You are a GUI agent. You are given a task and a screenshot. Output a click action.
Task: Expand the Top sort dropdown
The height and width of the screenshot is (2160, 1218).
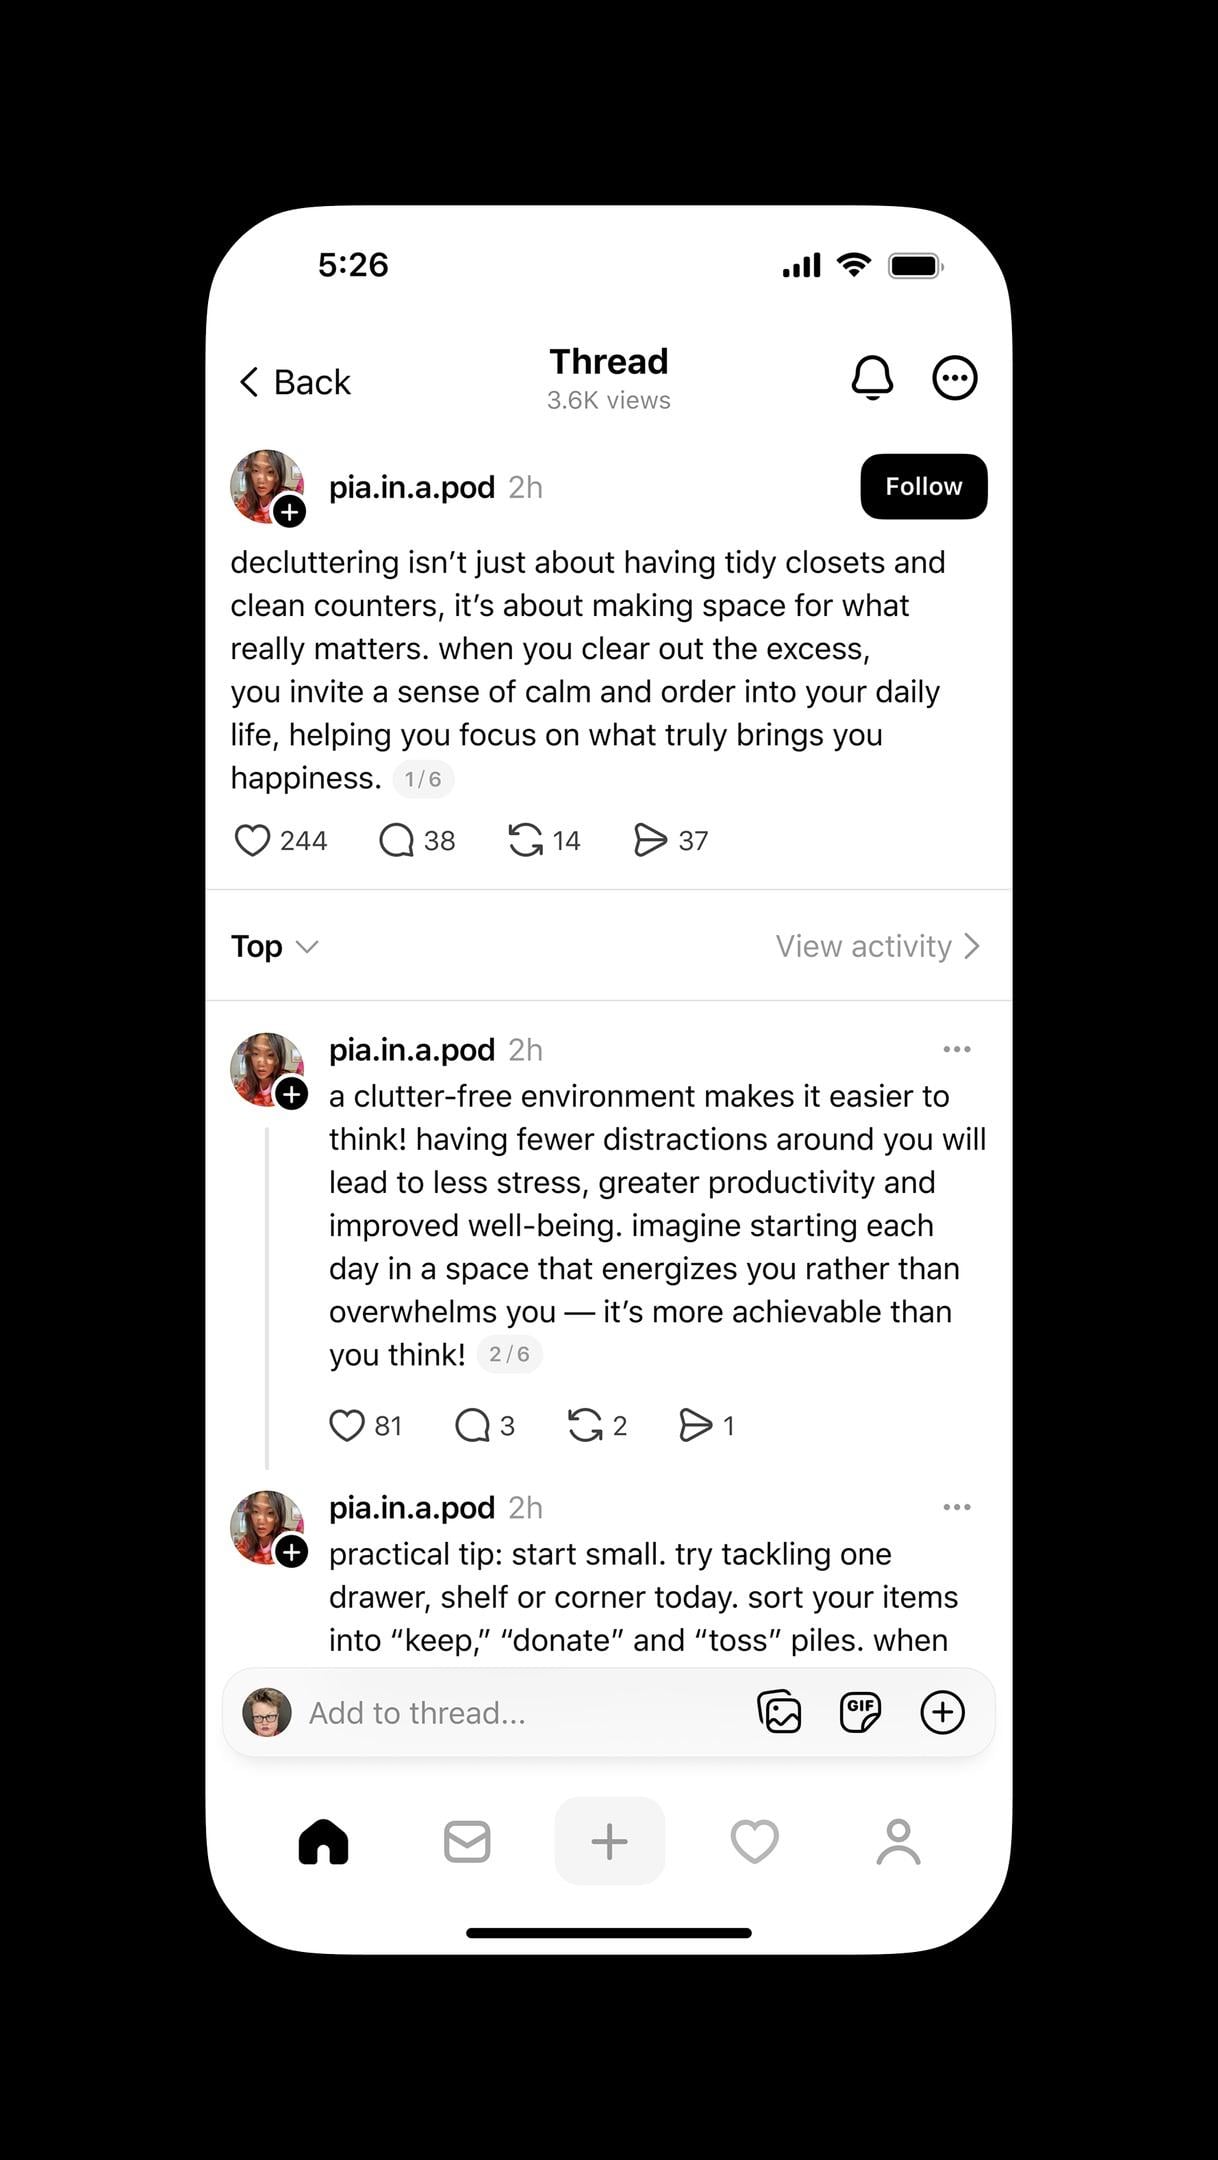(x=274, y=946)
